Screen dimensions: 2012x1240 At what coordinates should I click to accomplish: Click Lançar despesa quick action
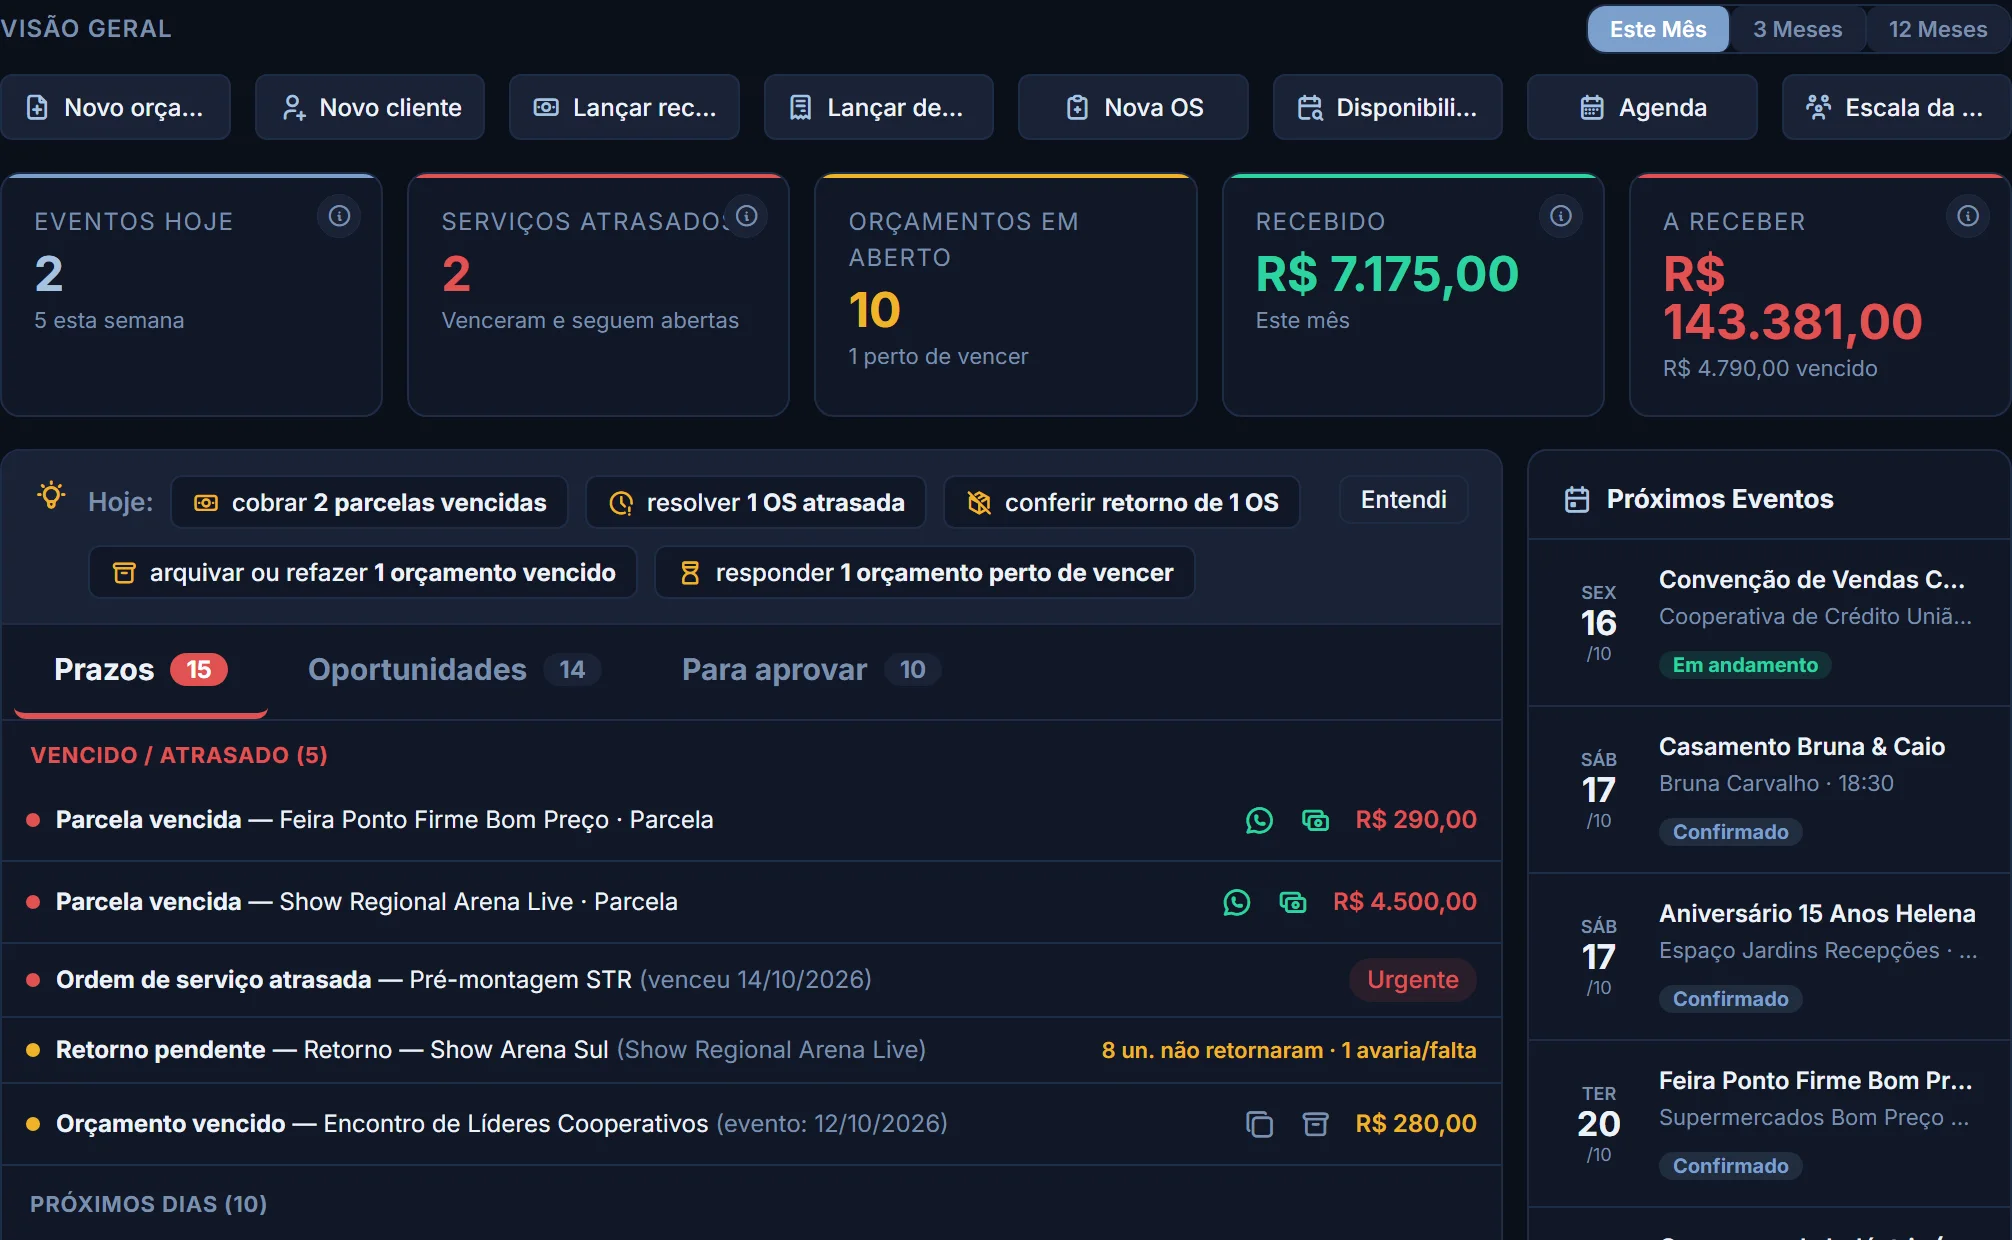[879, 107]
